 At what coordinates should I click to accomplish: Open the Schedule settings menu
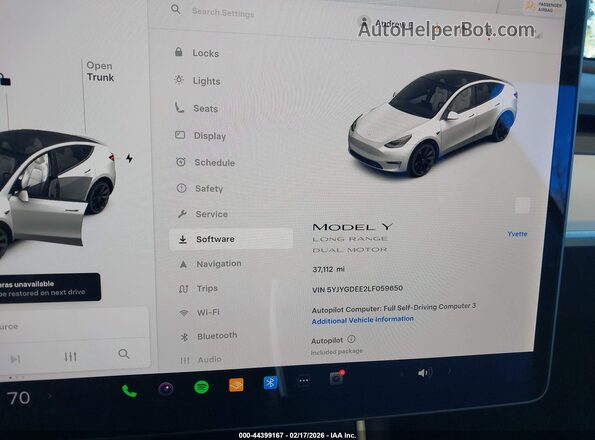click(x=206, y=162)
